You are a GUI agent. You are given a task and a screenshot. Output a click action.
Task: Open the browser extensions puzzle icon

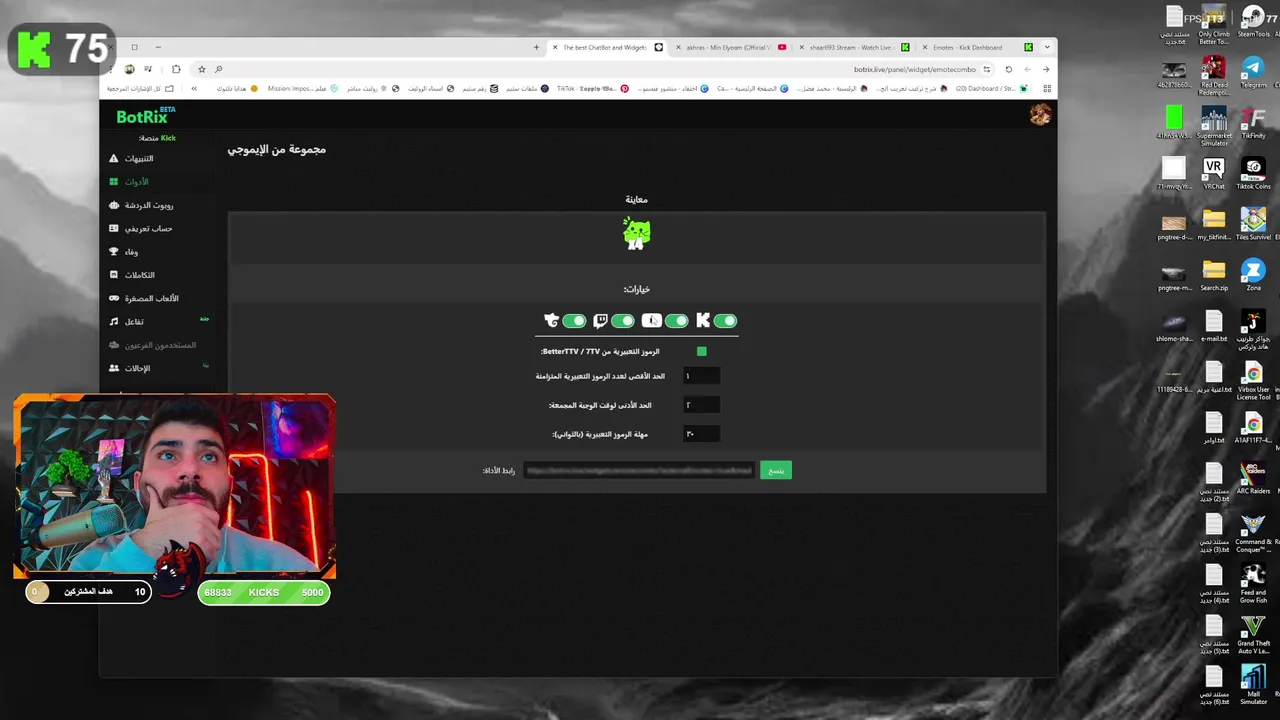[176, 69]
